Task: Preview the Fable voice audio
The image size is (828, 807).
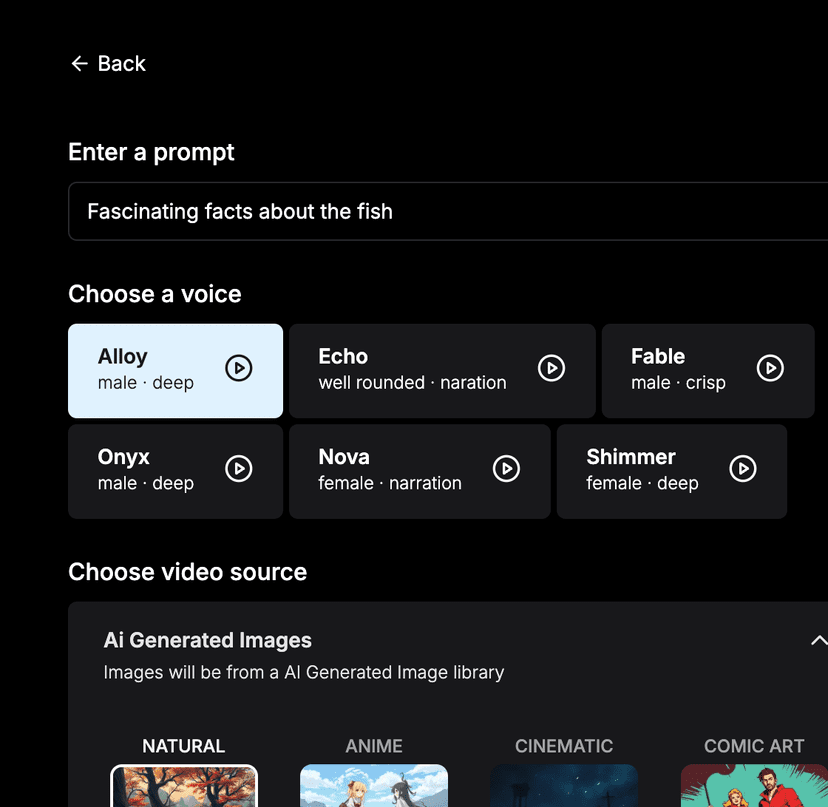Action: 769,368
